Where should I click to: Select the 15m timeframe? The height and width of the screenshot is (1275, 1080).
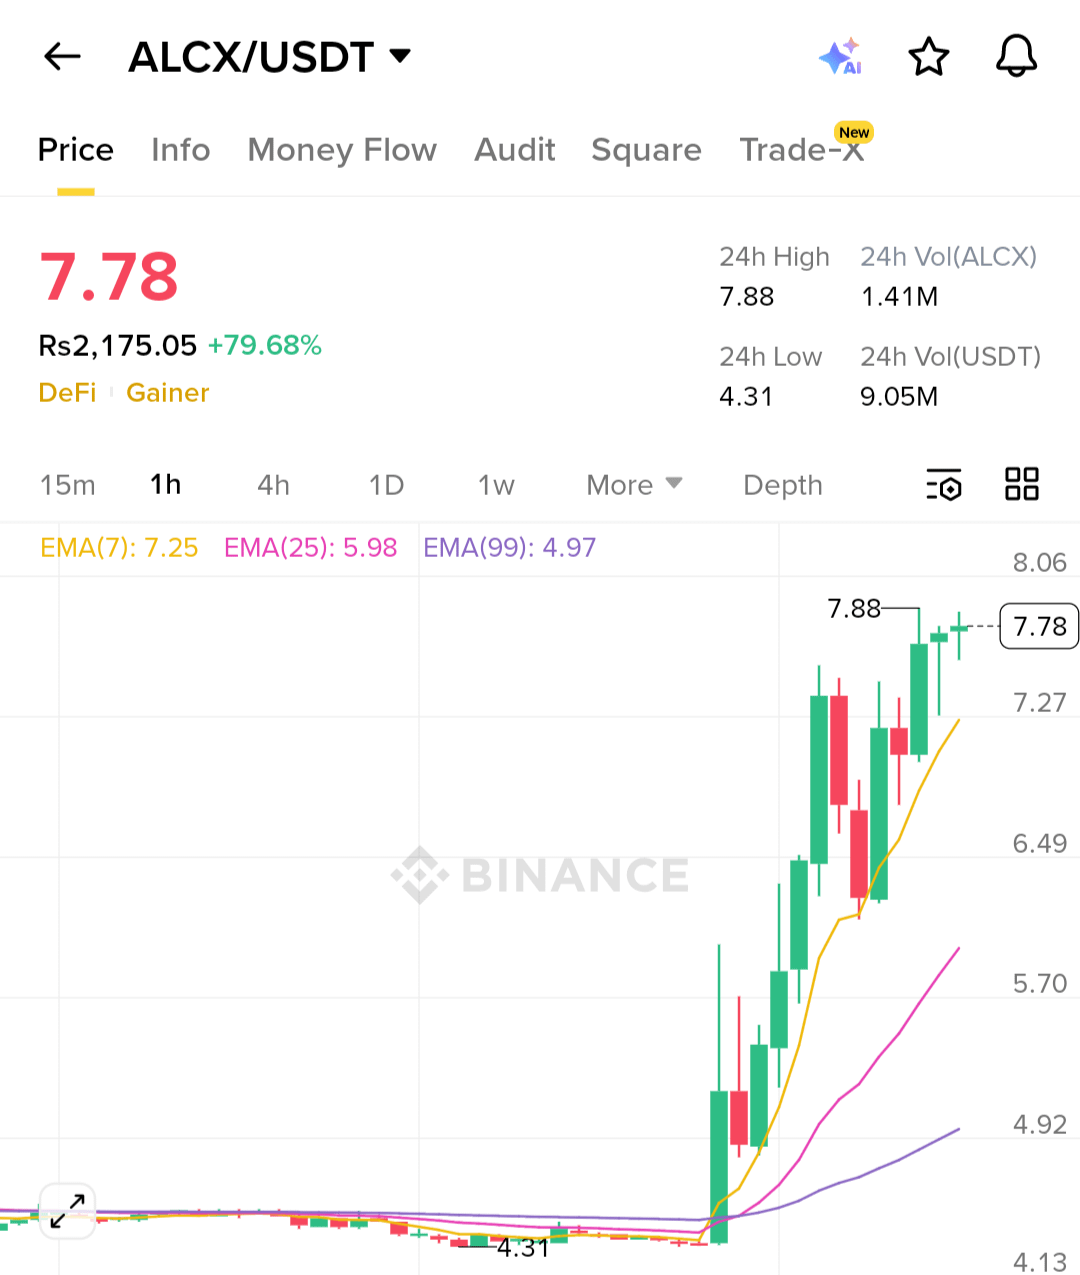(x=68, y=485)
